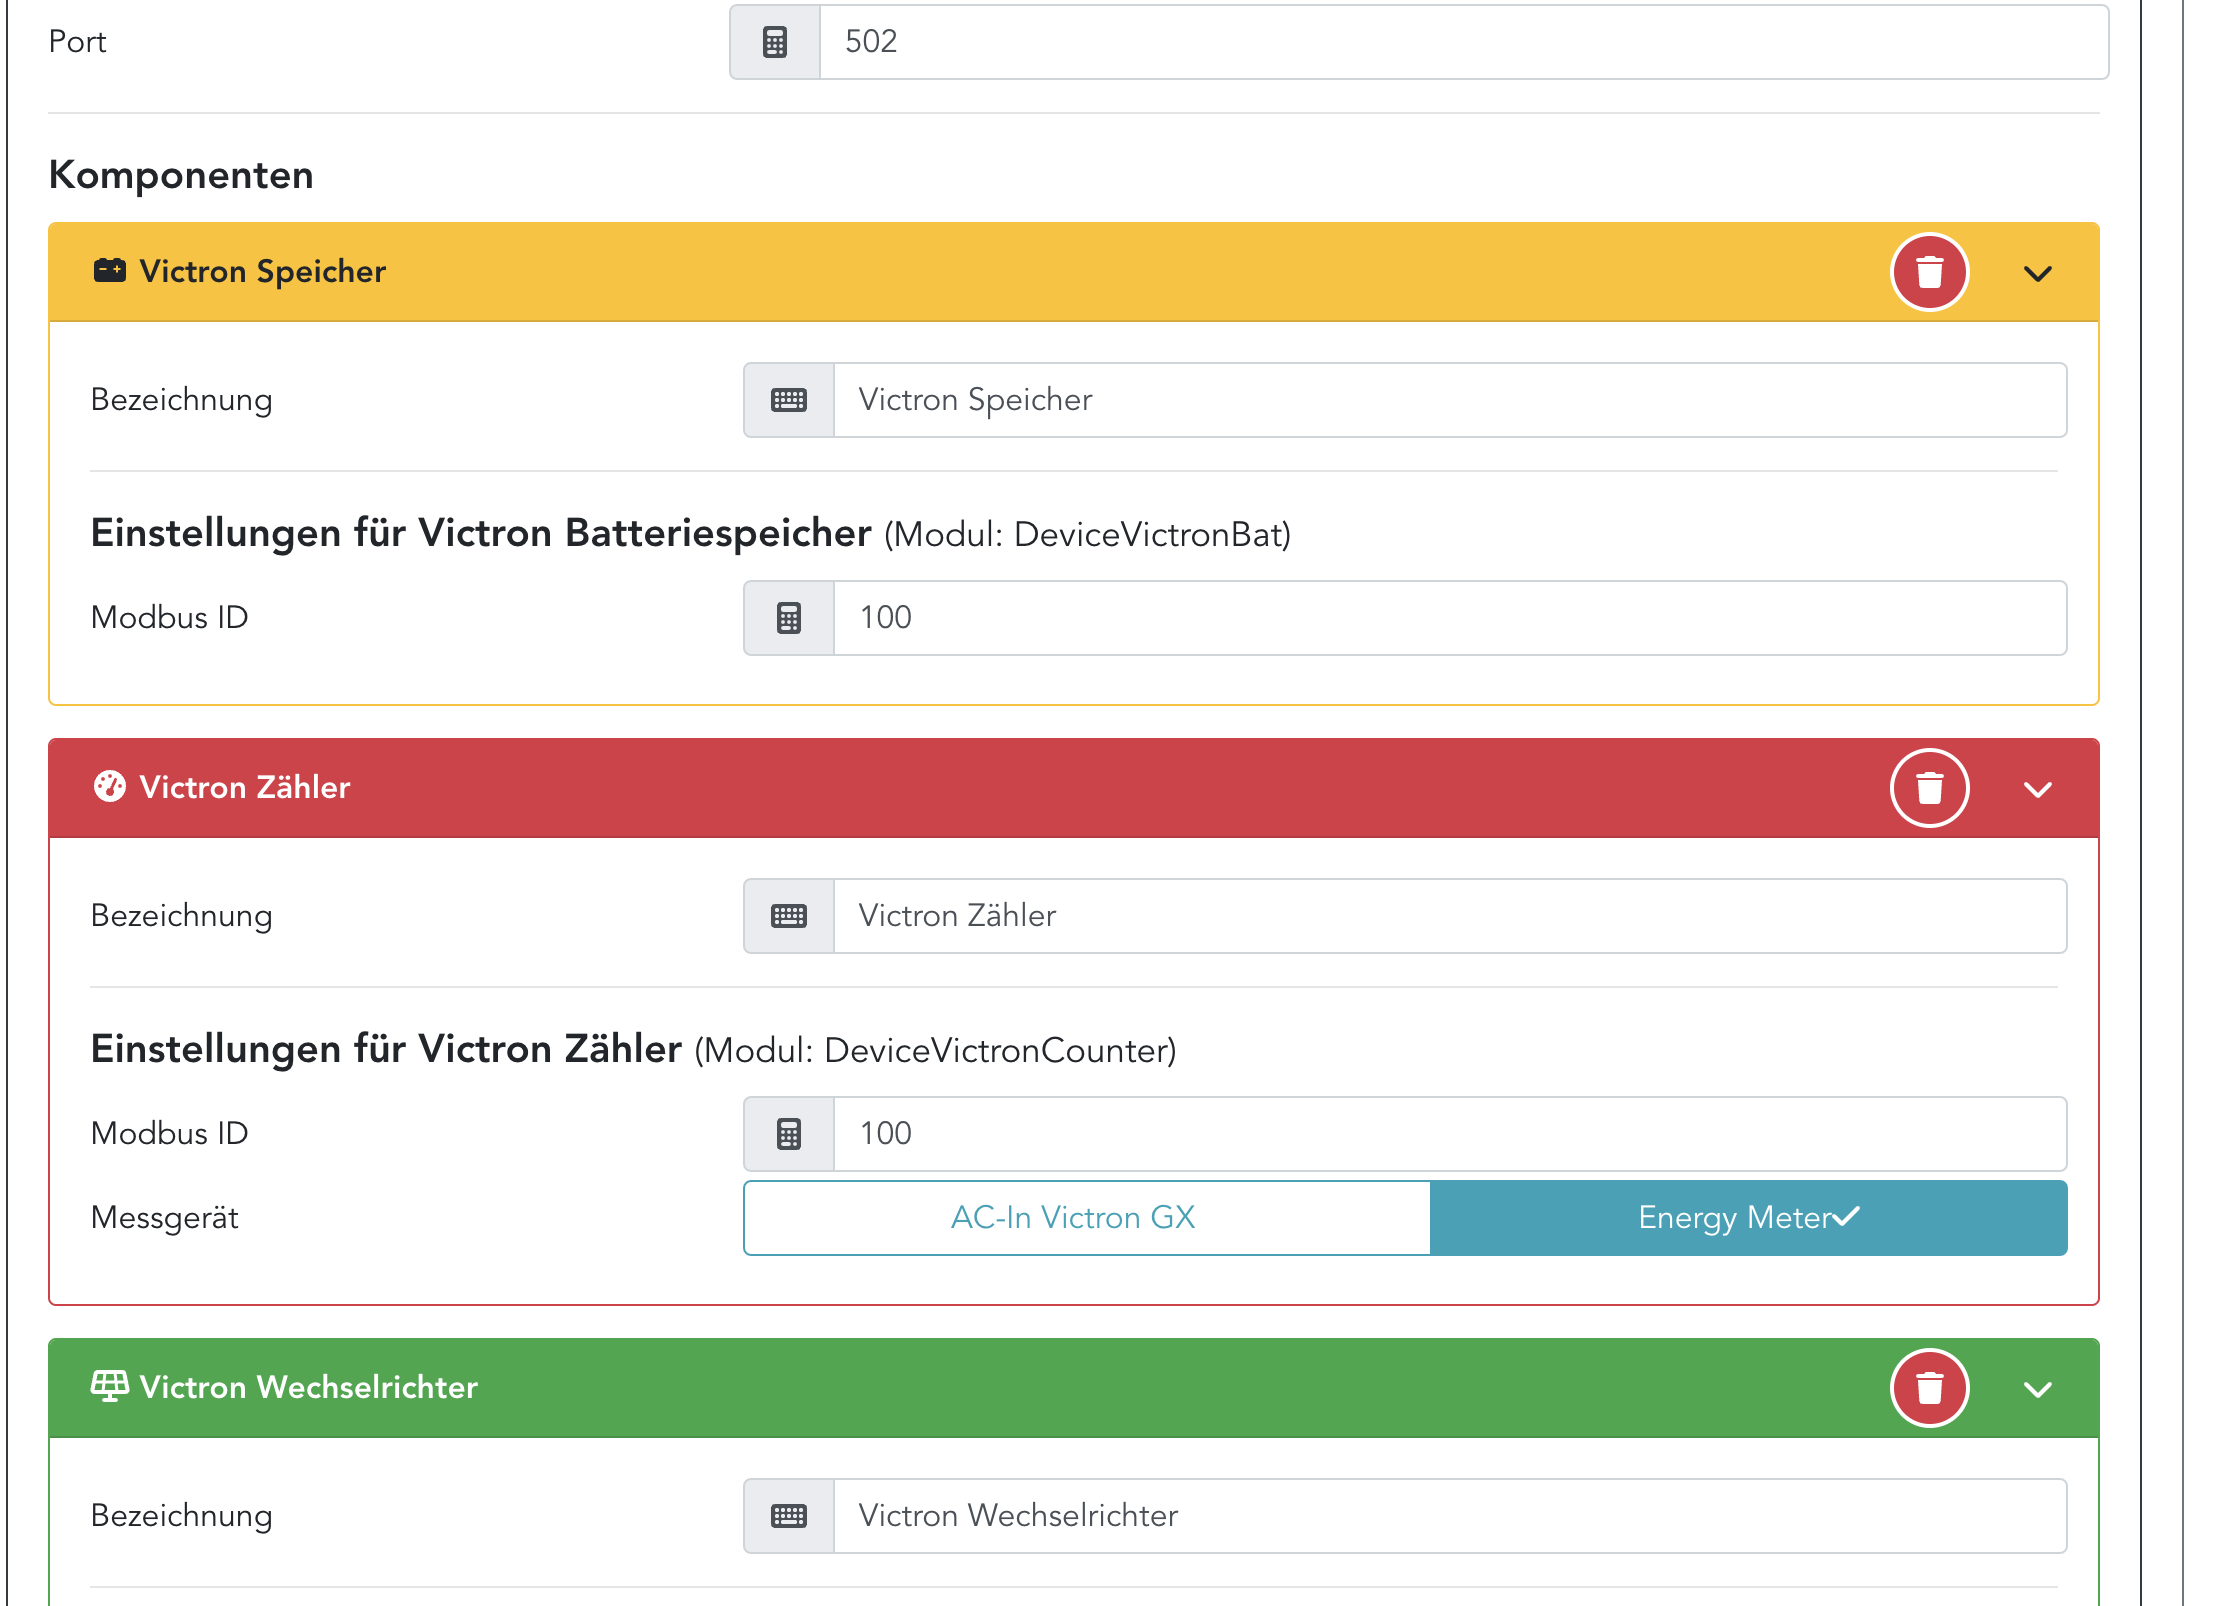Click keyboard icon beside Victron Speicher name
This screenshot has height=1606, width=2222.
click(x=789, y=400)
